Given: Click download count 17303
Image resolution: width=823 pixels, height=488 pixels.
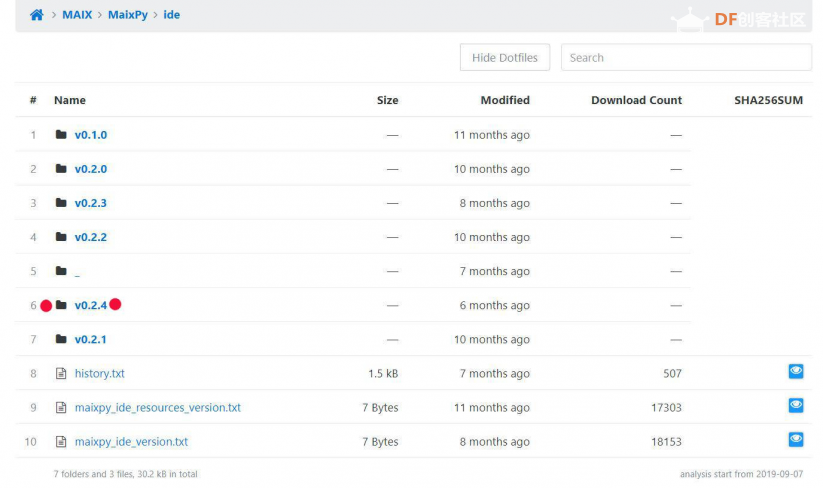Looking at the screenshot, I should point(667,408).
